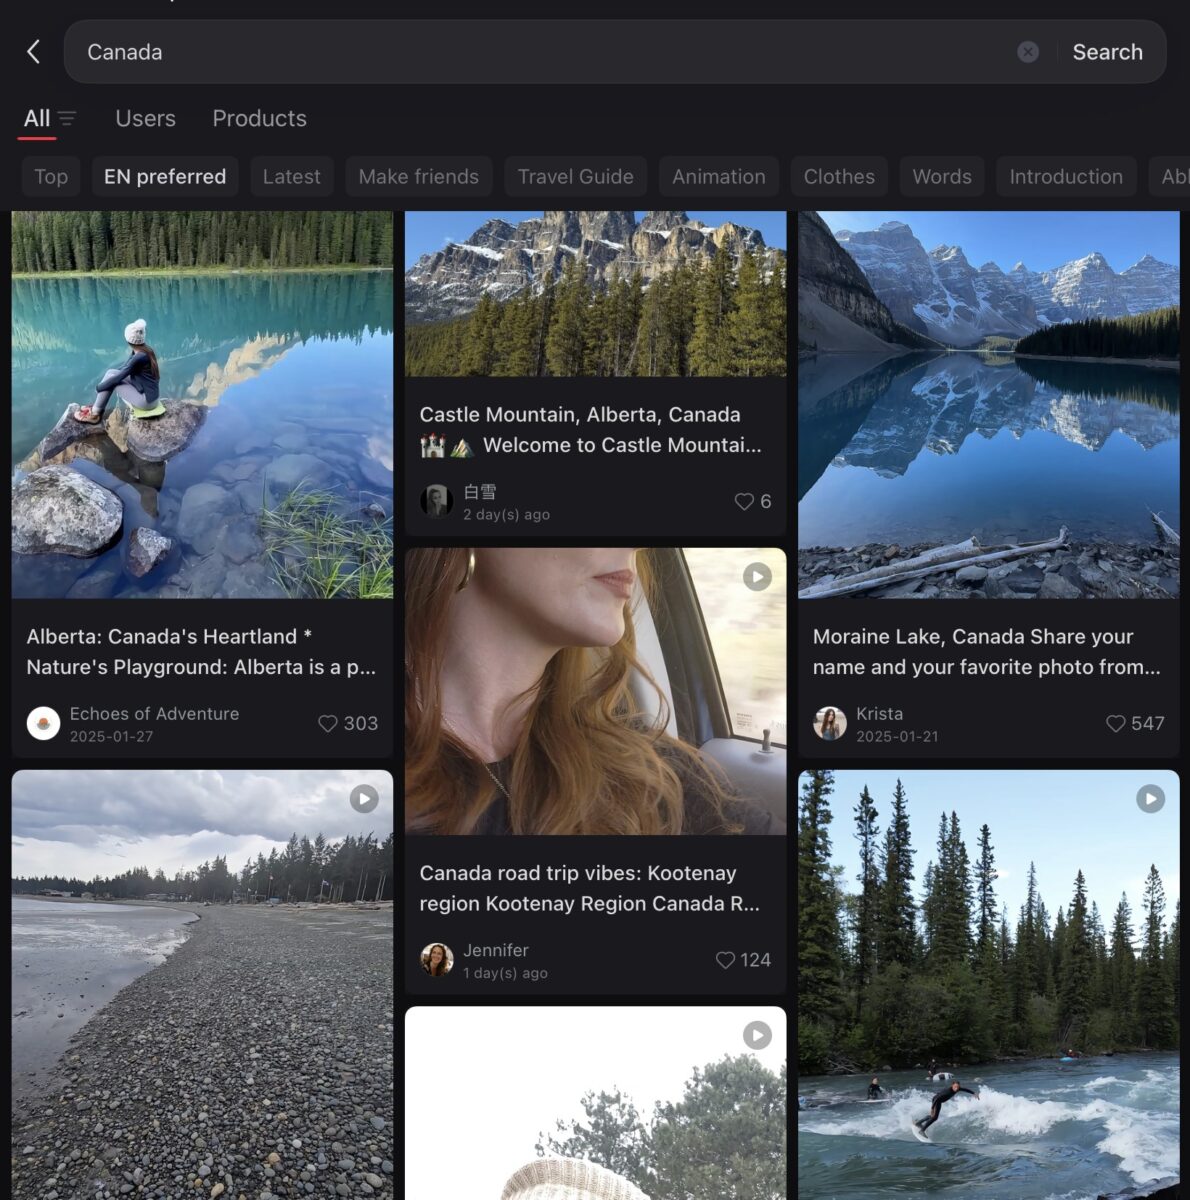The height and width of the screenshot is (1200, 1190).
Task: Open Castle Mountain, Alberta, Canada title
Action: click(x=591, y=430)
